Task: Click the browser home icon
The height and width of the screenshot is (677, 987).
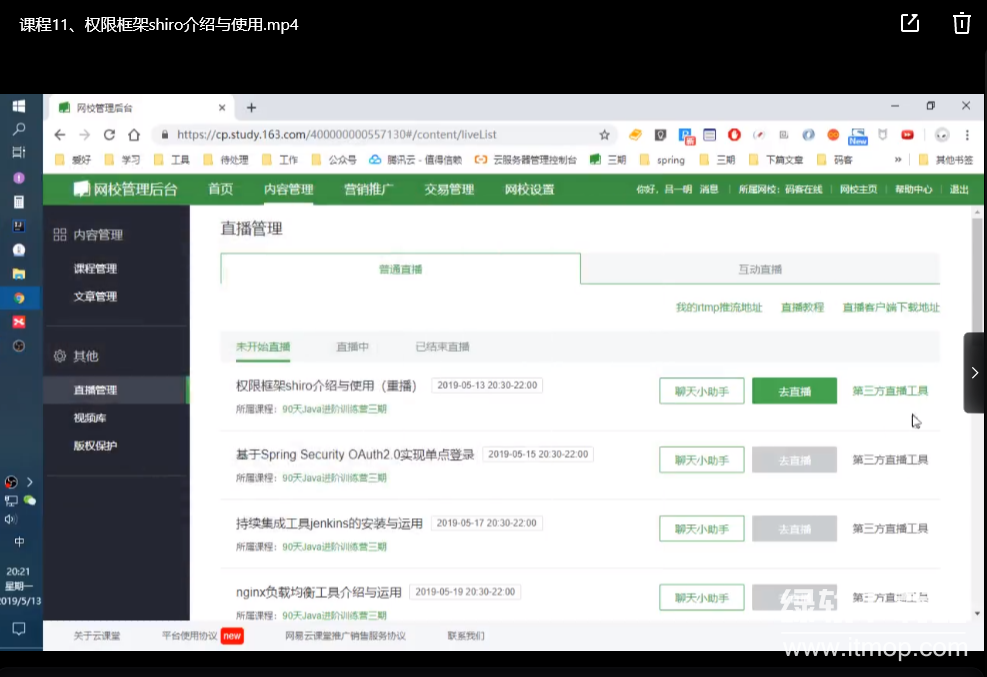Action: [x=133, y=134]
